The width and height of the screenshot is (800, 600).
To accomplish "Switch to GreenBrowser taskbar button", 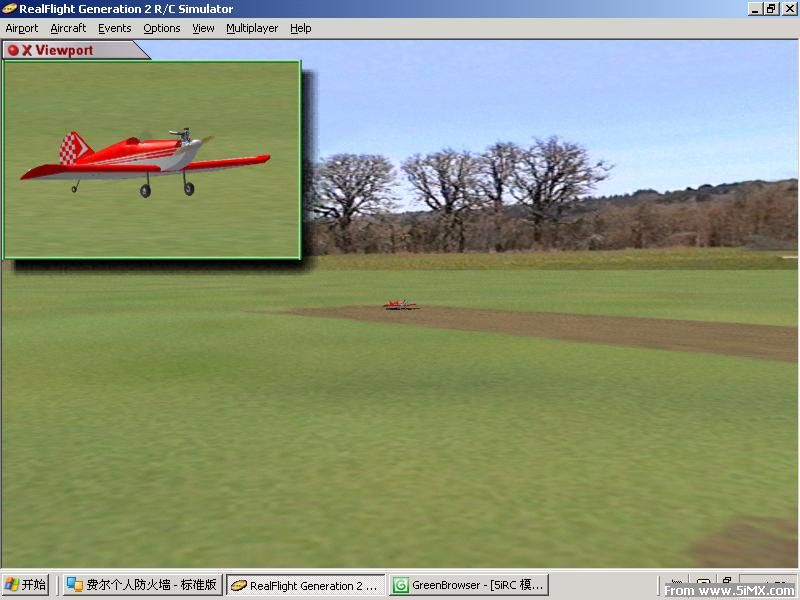I will point(469,585).
